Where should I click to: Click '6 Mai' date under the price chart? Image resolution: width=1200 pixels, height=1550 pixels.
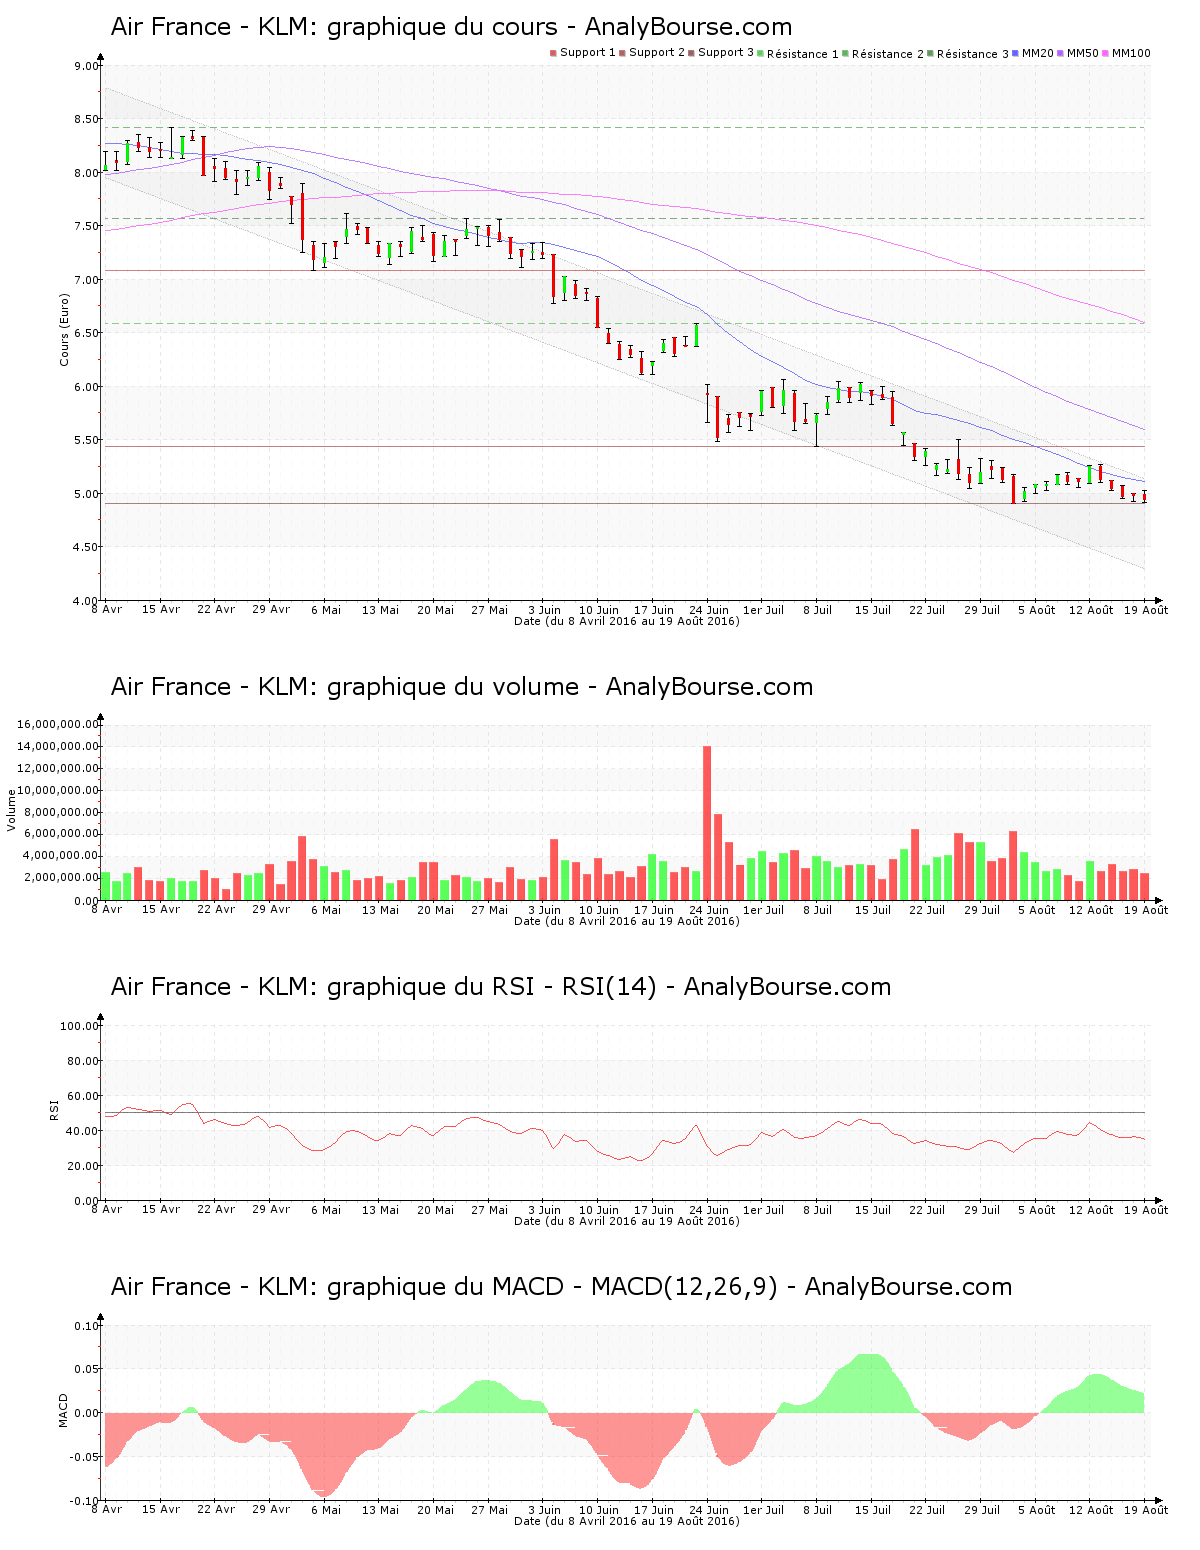tap(326, 610)
